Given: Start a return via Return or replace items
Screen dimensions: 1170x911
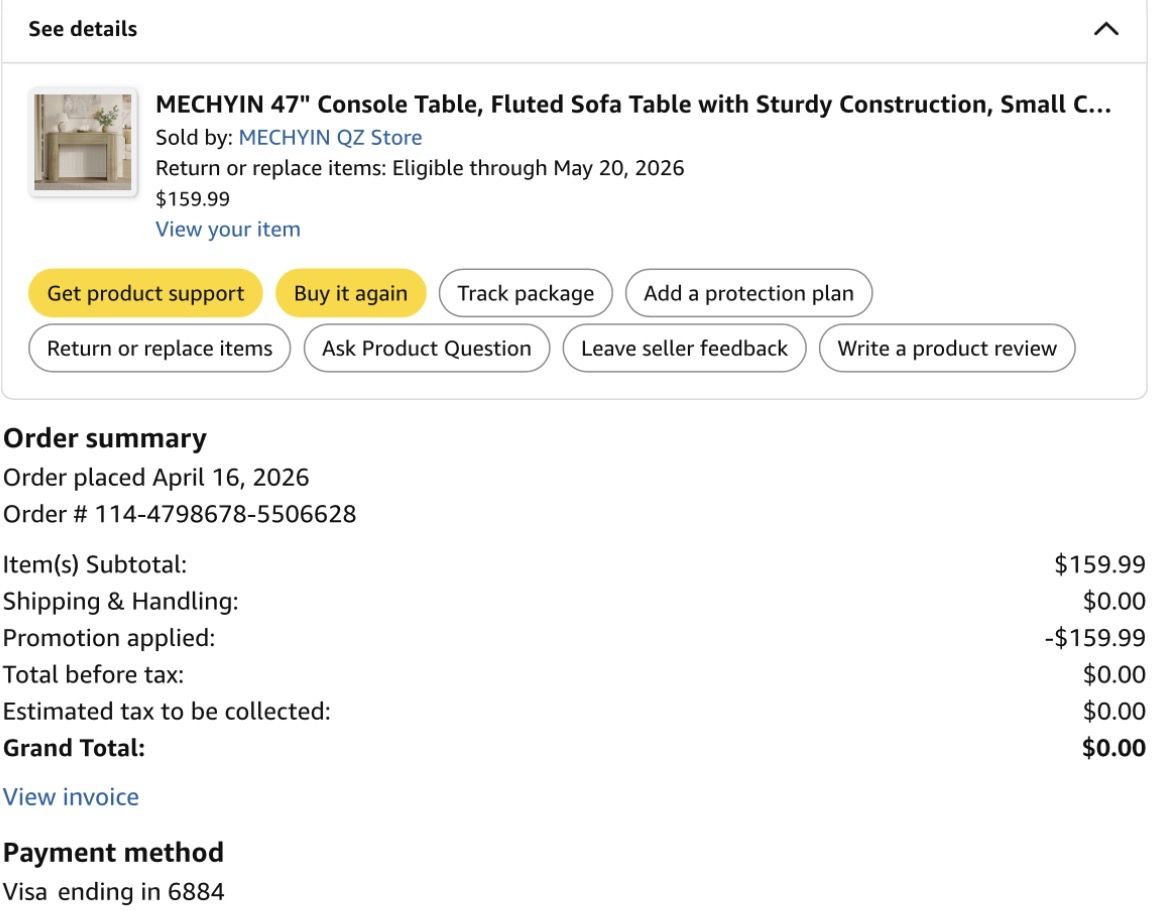Looking at the screenshot, I should (160, 349).
